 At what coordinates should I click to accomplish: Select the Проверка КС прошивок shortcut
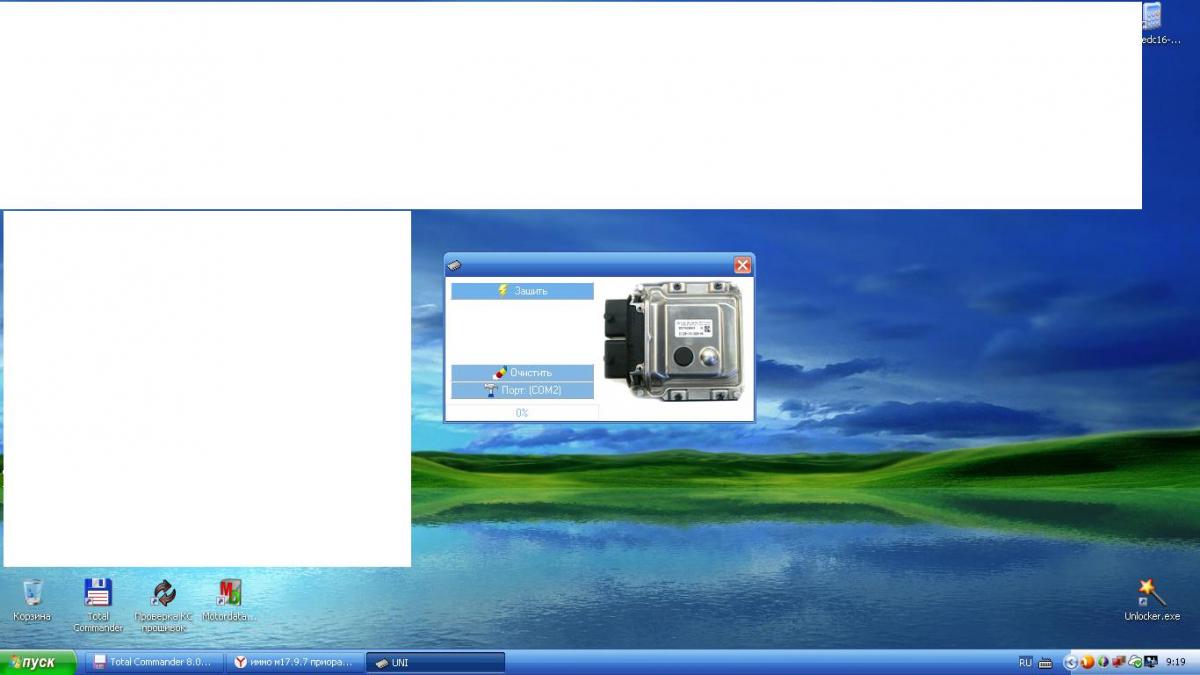pyautogui.click(x=163, y=605)
